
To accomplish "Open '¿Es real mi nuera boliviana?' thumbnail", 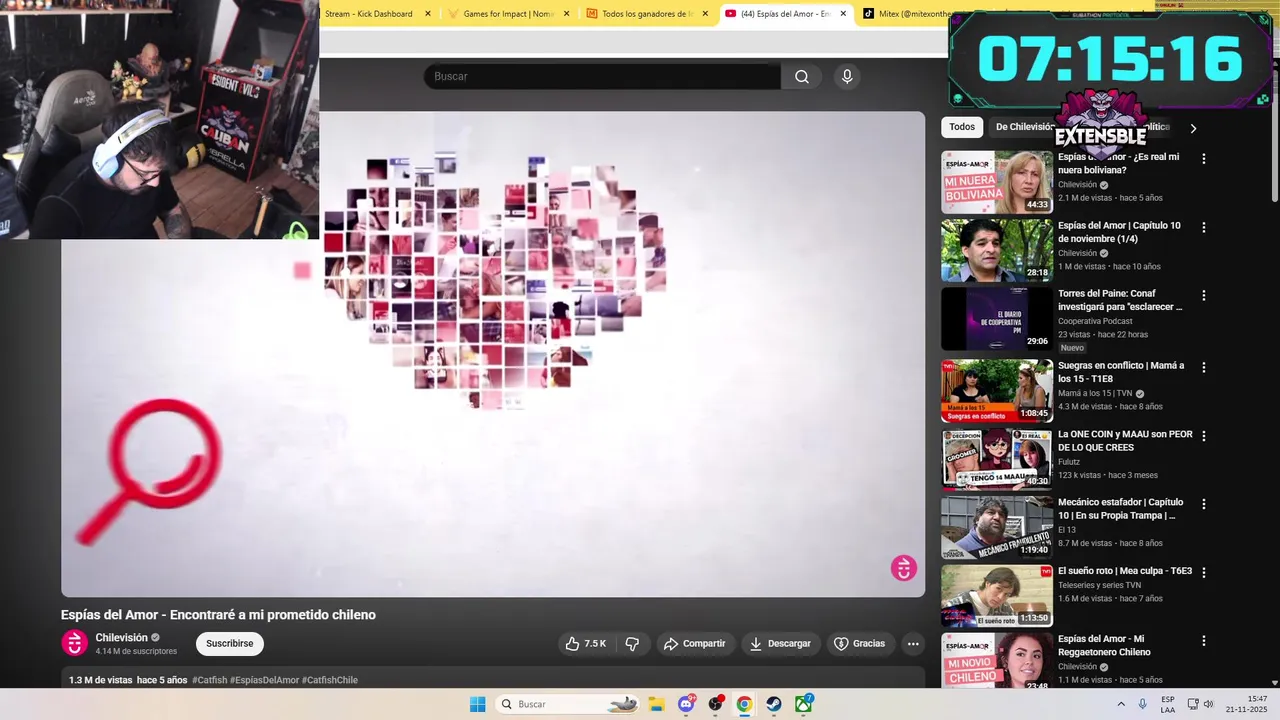I will point(997,182).
